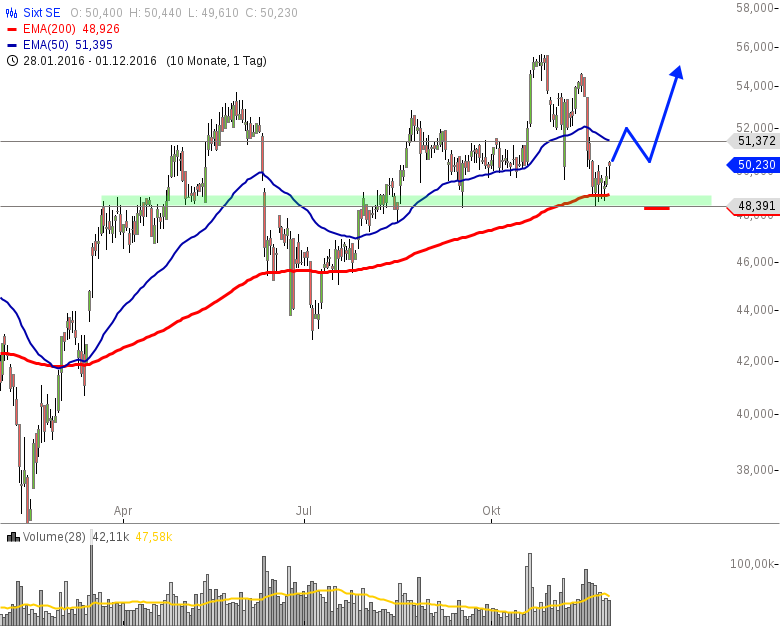Click the 40,000 axis label
Viewport: 780px width, 626px height.
[755, 414]
